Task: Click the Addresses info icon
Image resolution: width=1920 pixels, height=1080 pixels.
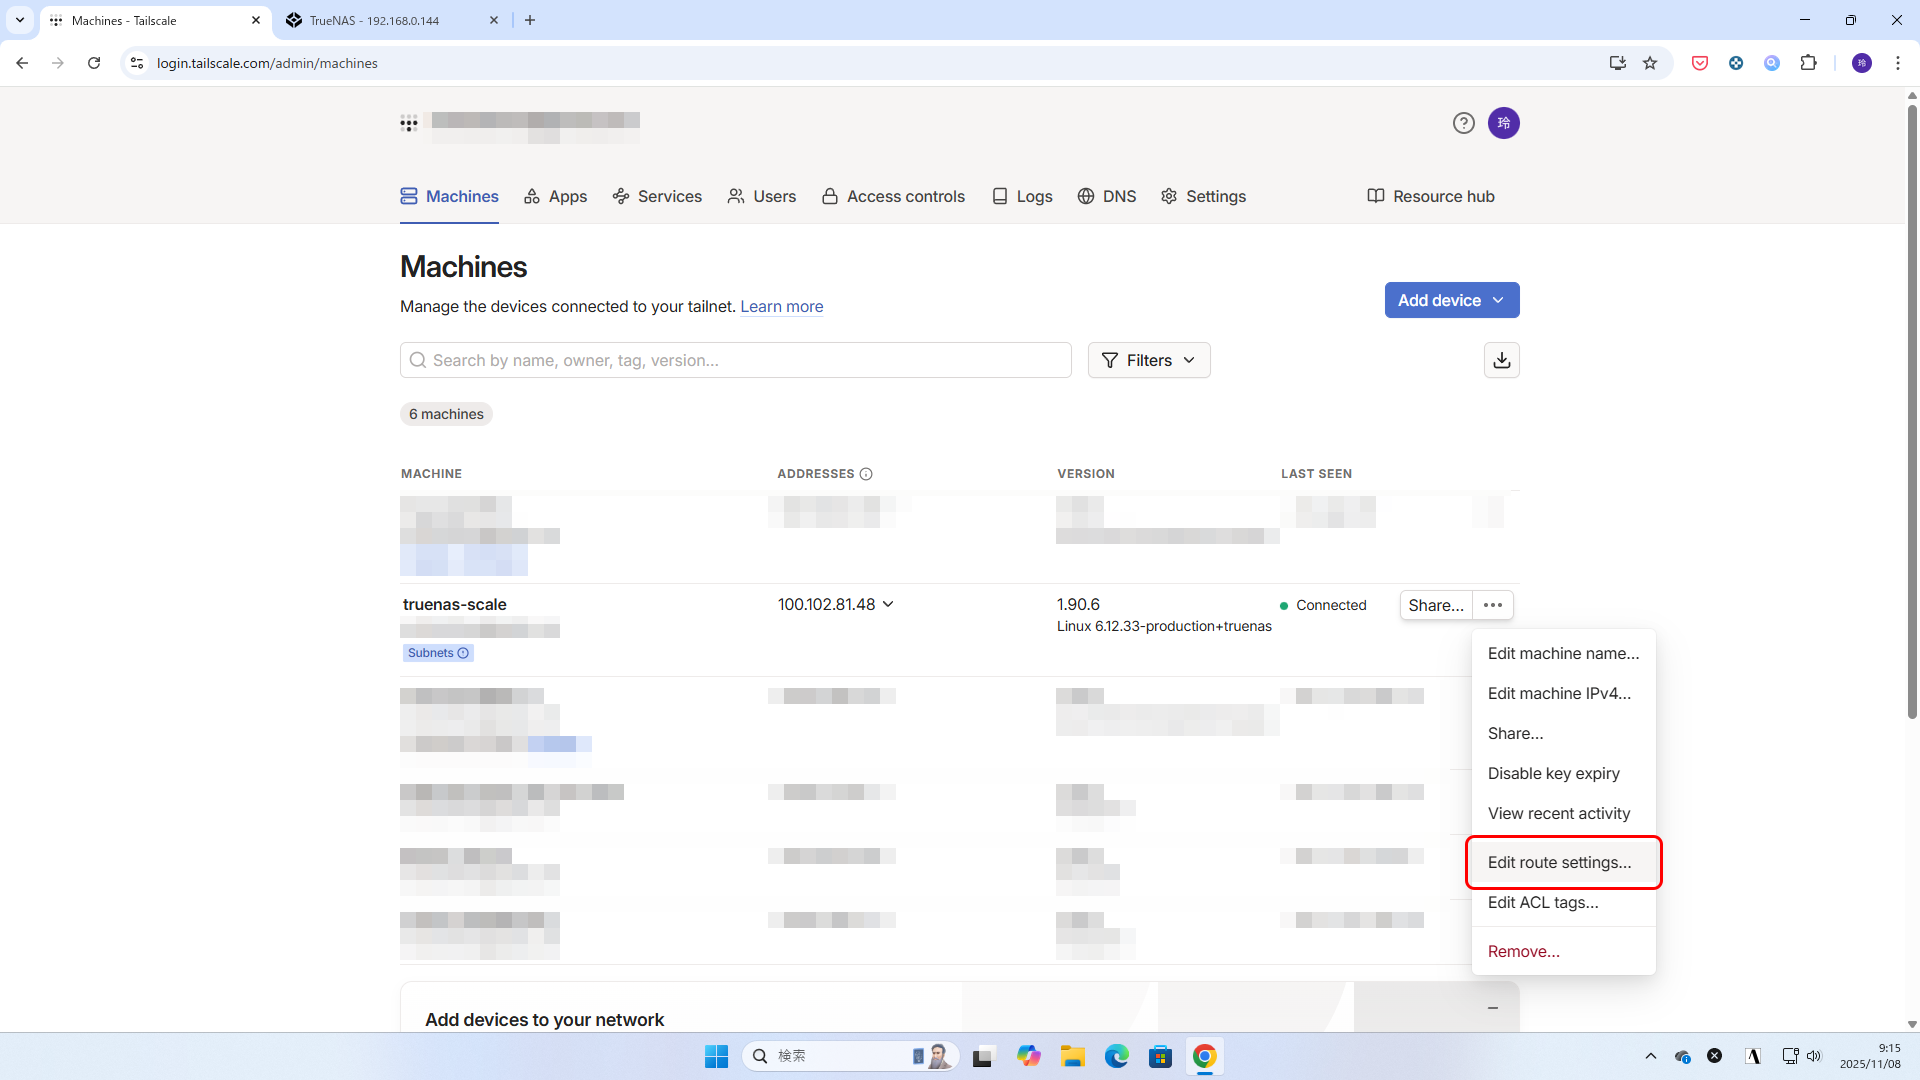Action: click(x=866, y=474)
